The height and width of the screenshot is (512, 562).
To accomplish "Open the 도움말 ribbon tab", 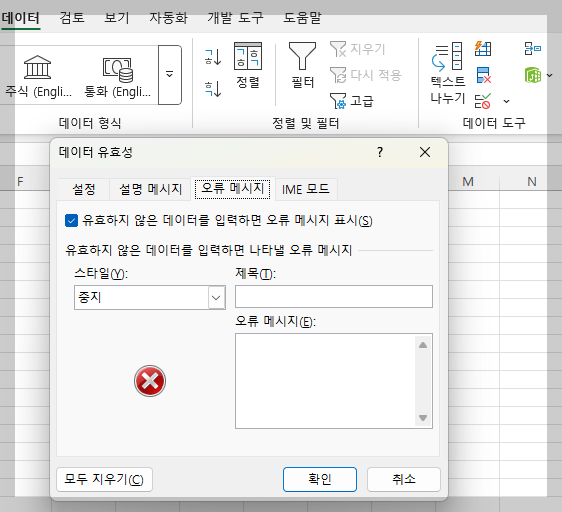I will click(x=302, y=18).
